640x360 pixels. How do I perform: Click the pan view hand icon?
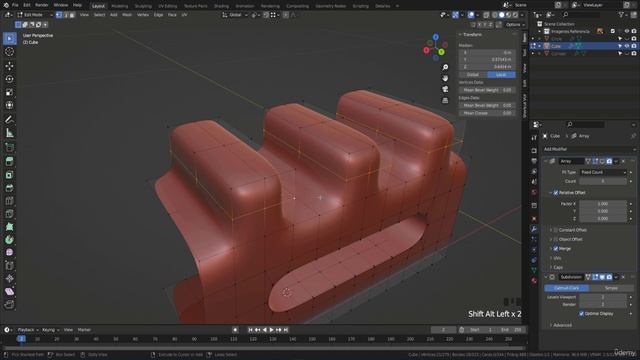click(x=445, y=78)
